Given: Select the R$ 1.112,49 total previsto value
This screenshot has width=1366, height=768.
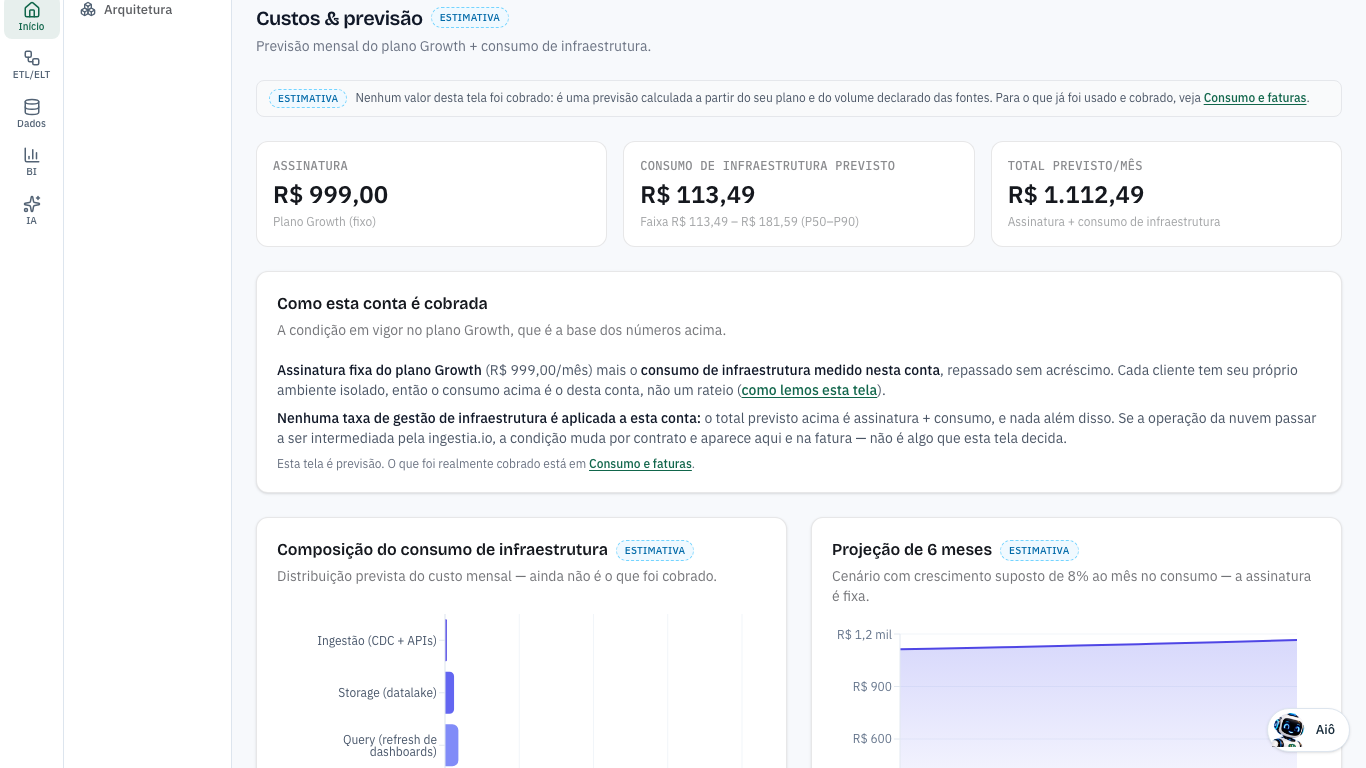Looking at the screenshot, I should tap(1076, 195).
